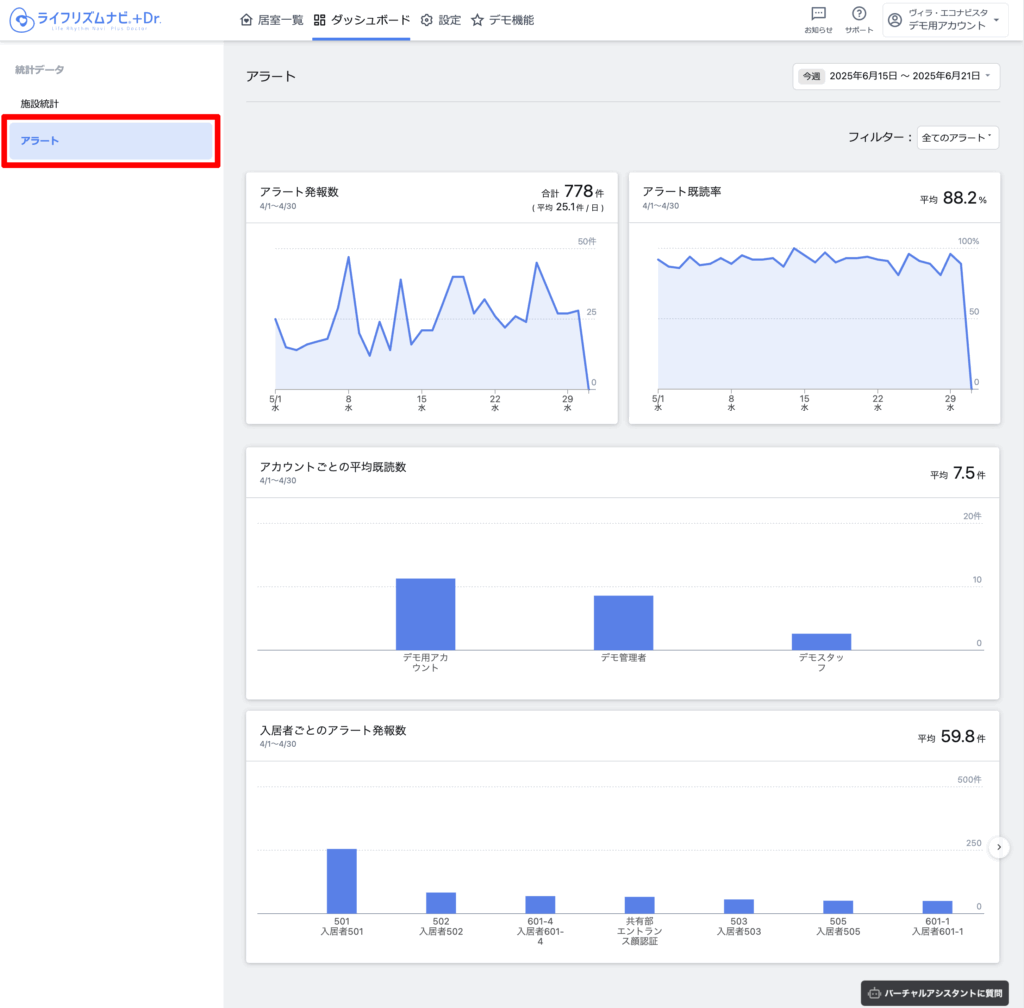Click 入居者ごとのアラート発報数 title
1024x1008 pixels.
(333, 731)
